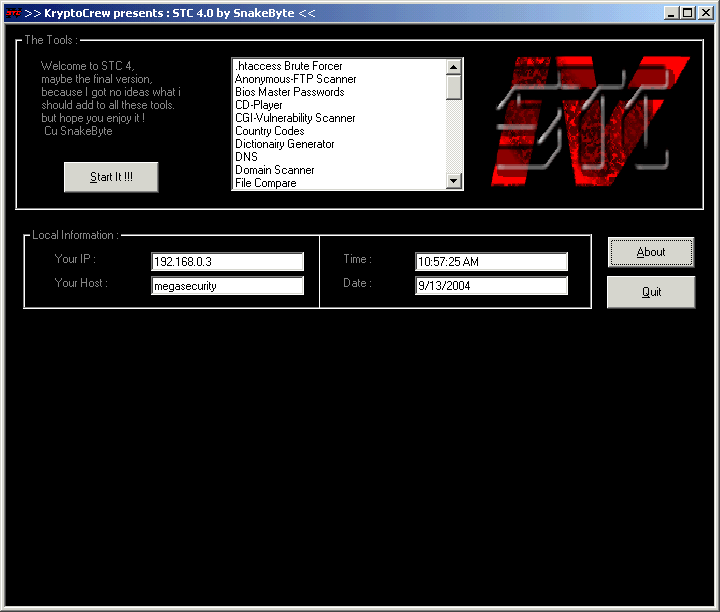Pick CGI-Vulnerability Scanner entry
The height and width of the screenshot is (612, 720).
click(x=295, y=118)
